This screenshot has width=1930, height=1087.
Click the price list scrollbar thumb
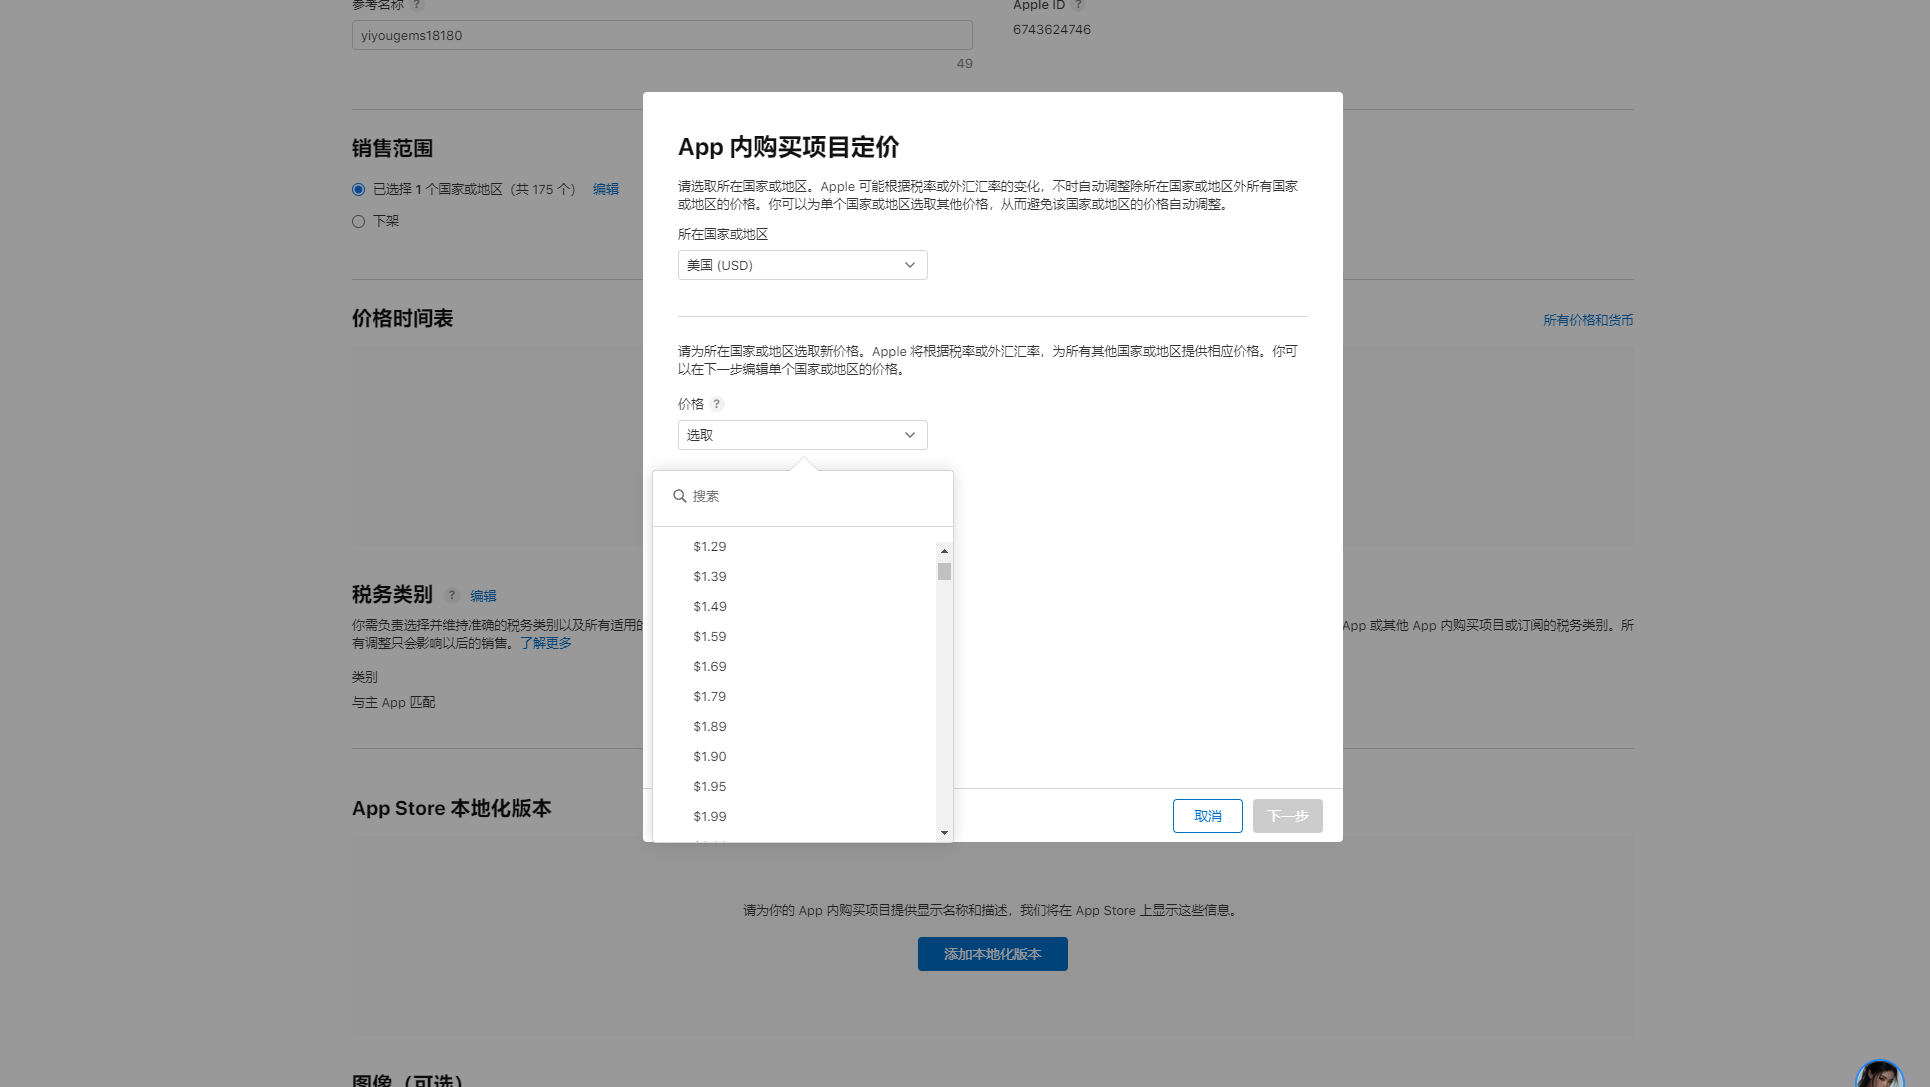[x=944, y=572]
